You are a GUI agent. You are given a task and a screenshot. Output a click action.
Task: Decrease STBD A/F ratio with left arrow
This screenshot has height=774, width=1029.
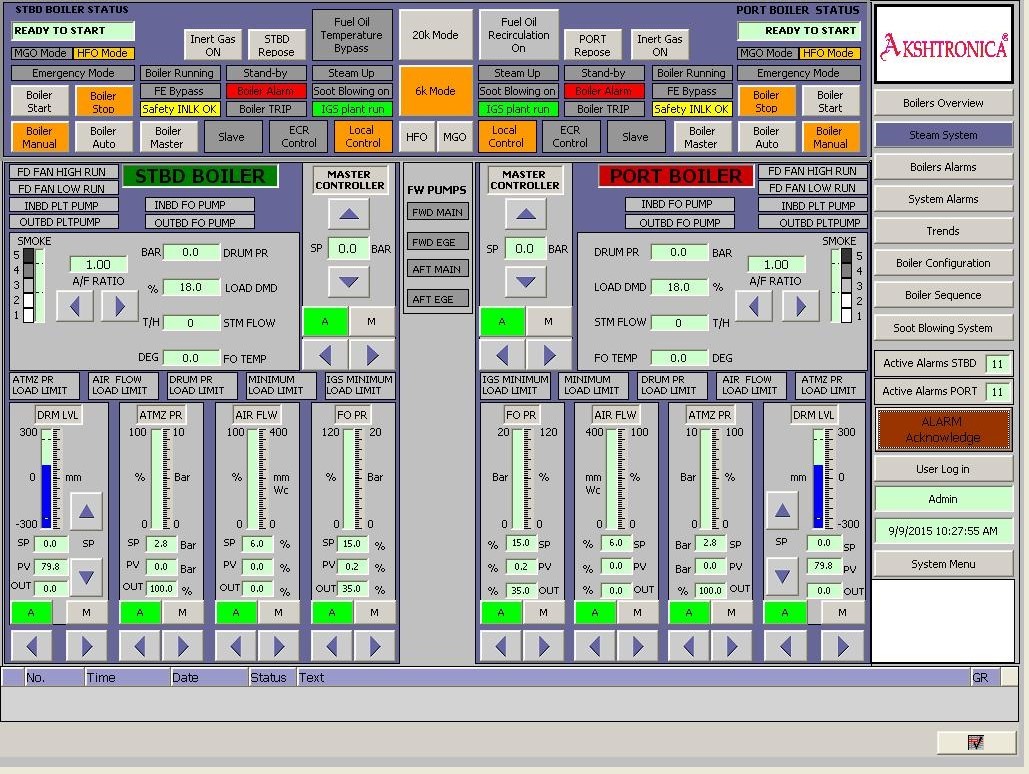tap(74, 306)
